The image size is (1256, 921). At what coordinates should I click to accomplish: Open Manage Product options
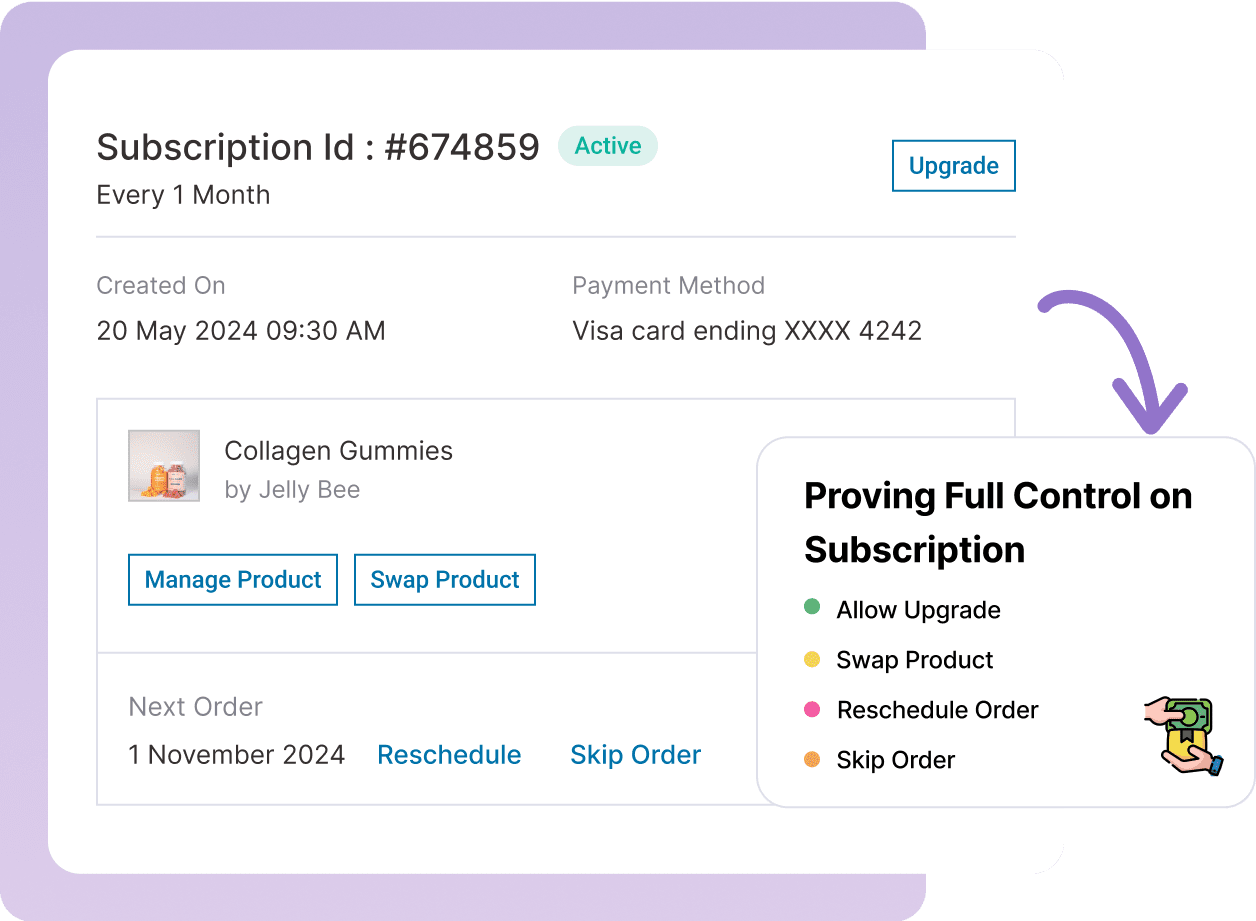[233, 580]
